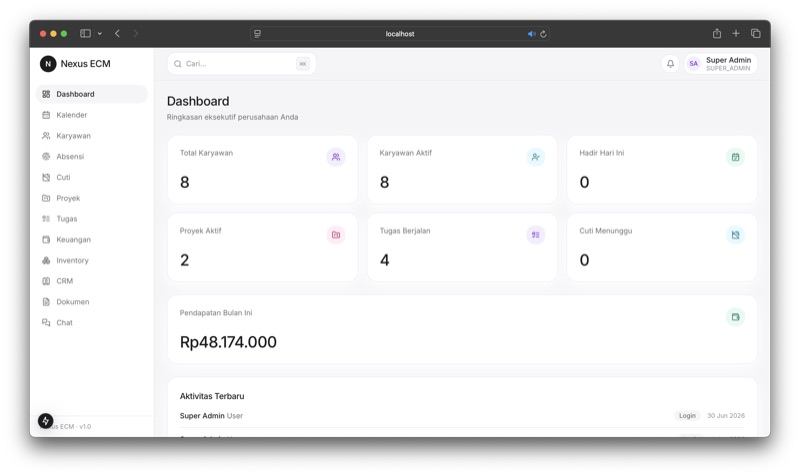Click Tugas Berjalan list icon
This screenshot has width=800, height=476.
[x=536, y=235]
